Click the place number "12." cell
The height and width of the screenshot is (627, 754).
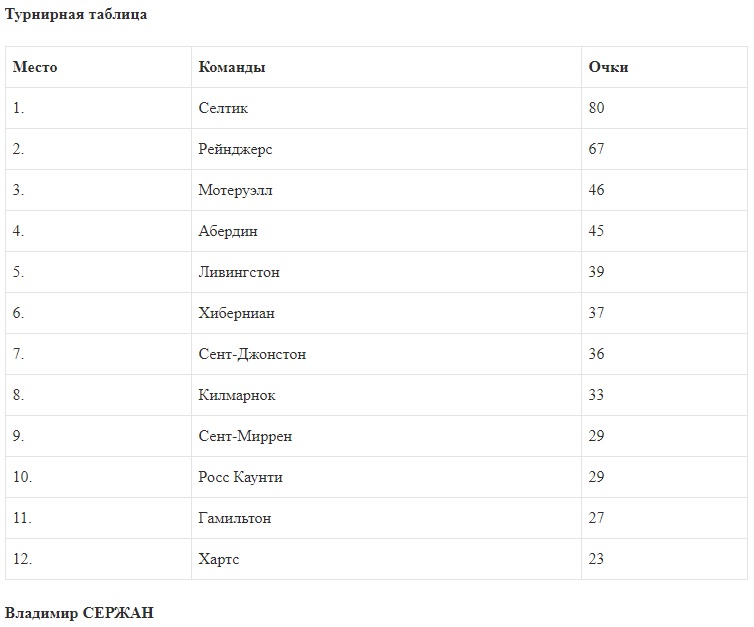22,559
